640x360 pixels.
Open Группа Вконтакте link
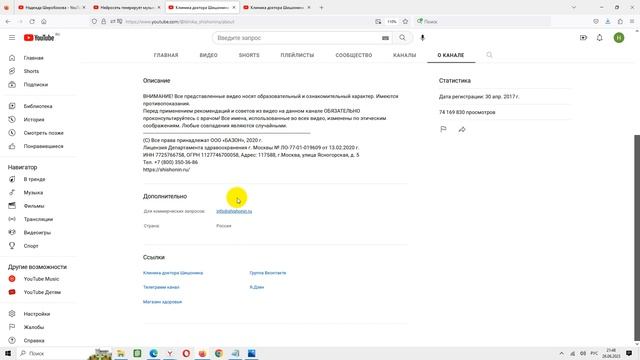(268, 273)
